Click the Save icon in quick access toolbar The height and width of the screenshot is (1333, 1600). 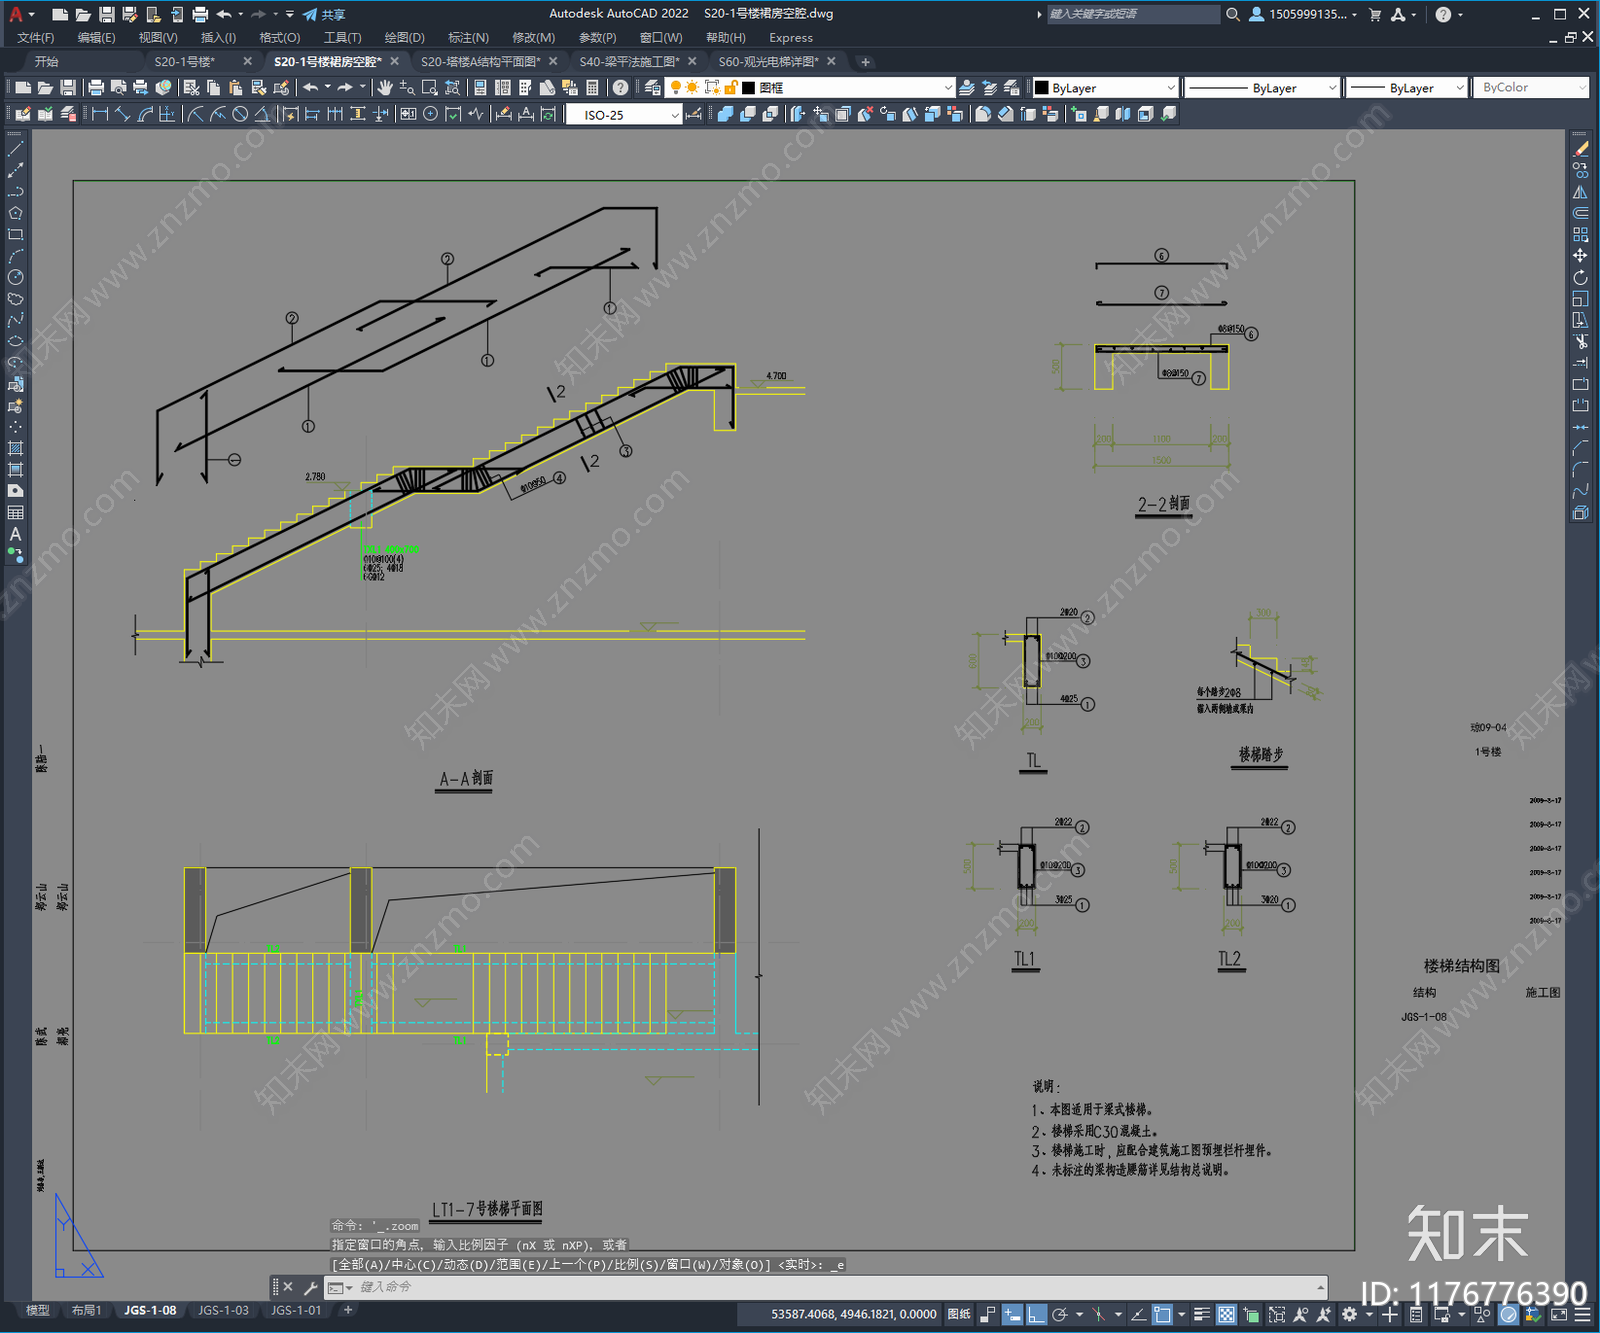pyautogui.click(x=106, y=14)
